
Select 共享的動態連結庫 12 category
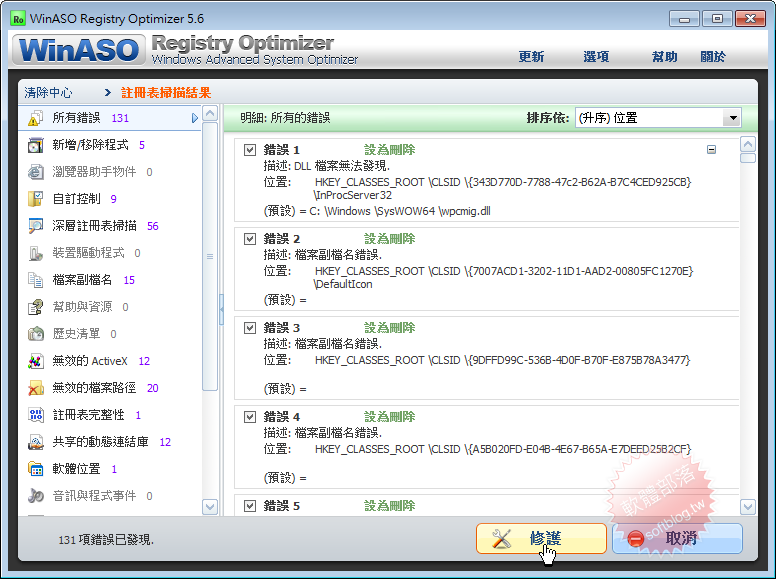[110, 442]
